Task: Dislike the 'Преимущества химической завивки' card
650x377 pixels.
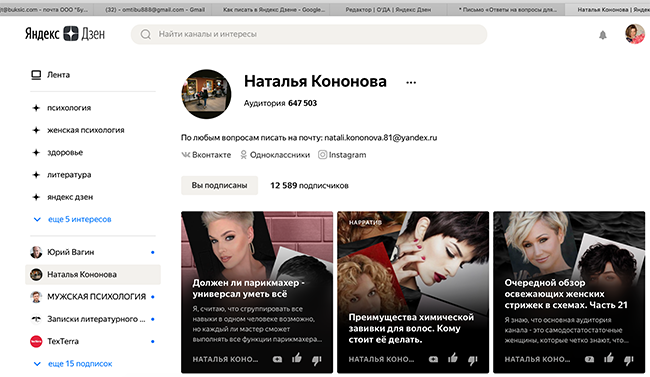Action: coord(473,360)
